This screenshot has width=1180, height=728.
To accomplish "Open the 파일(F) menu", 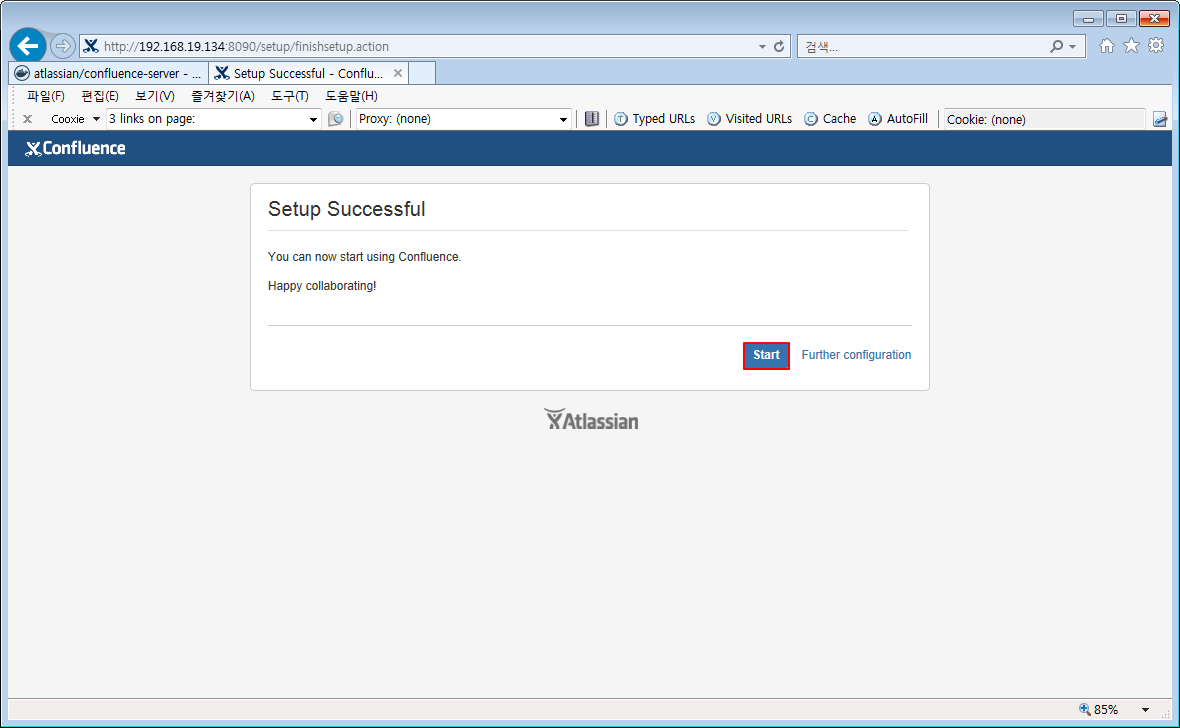I will point(45,96).
